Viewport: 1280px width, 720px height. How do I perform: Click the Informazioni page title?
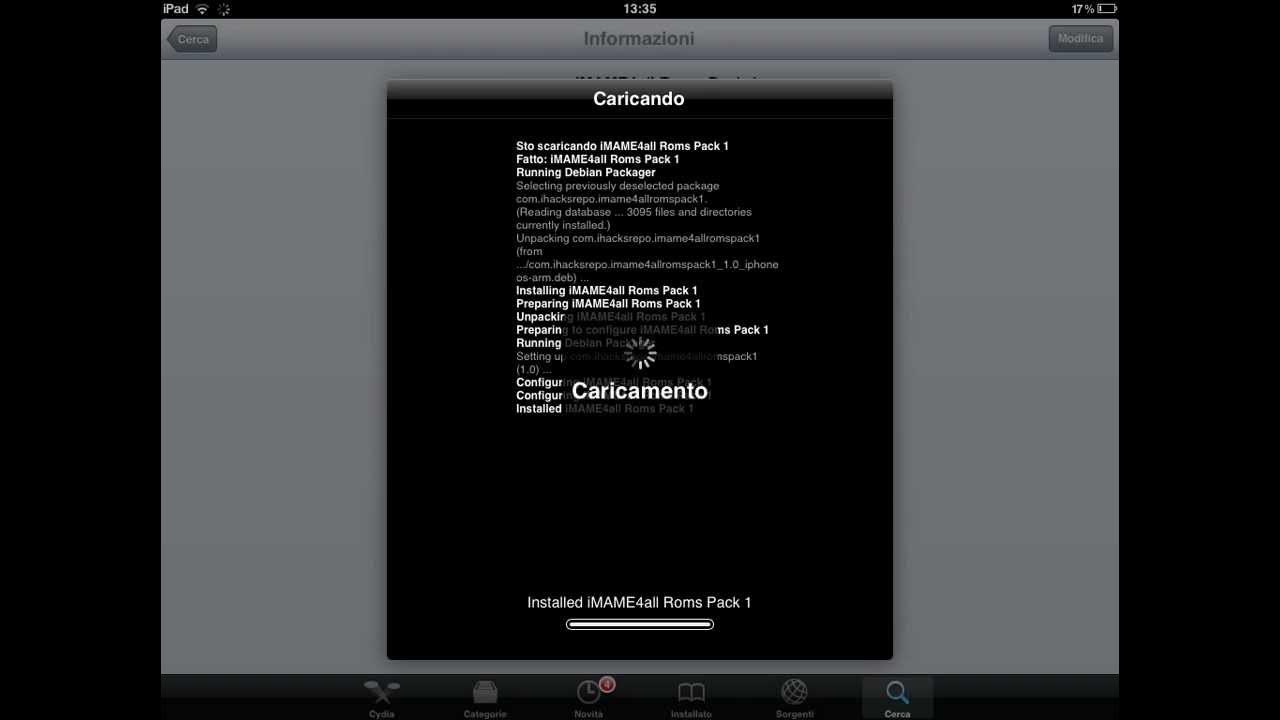coord(639,39)
